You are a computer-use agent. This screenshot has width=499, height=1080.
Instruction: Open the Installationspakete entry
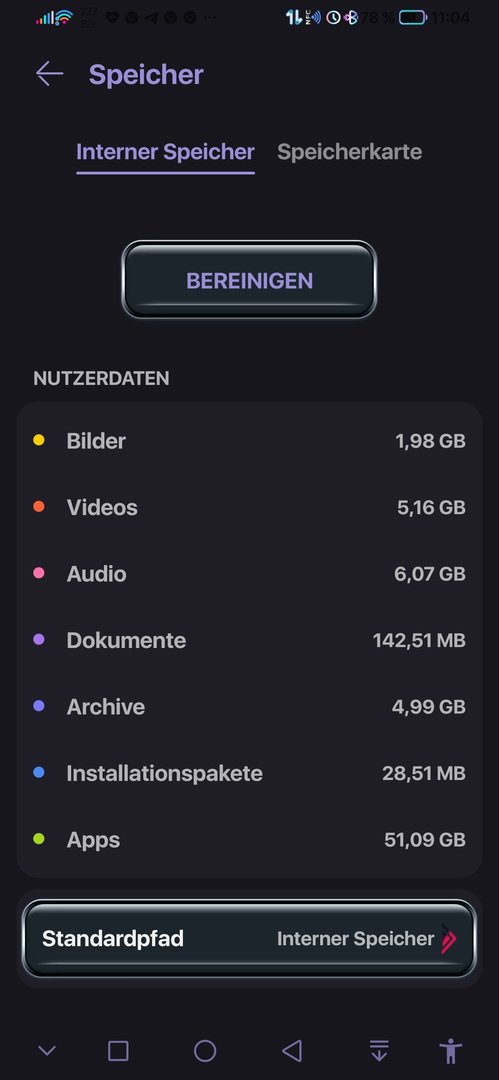[249, 773]
